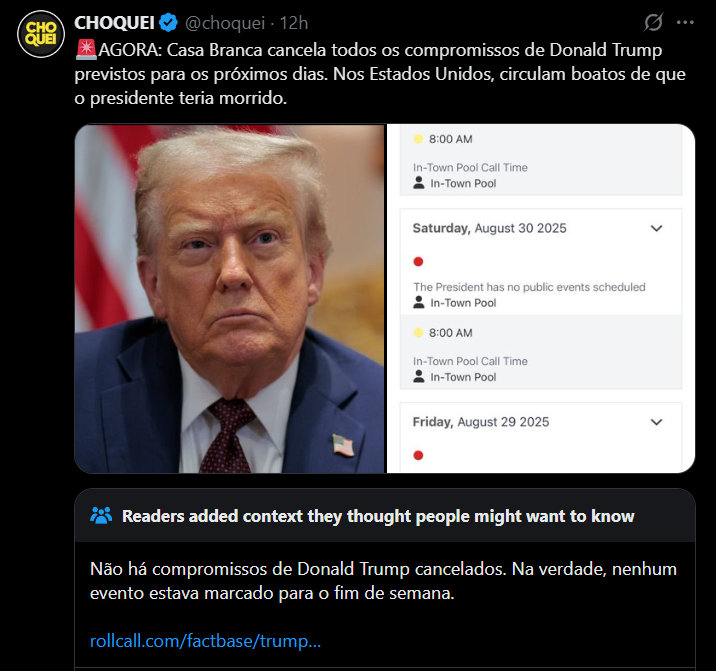This screenshot has width=716, height=671.
Task: Click the red siren emoji
Action: (x=86, y=50)
